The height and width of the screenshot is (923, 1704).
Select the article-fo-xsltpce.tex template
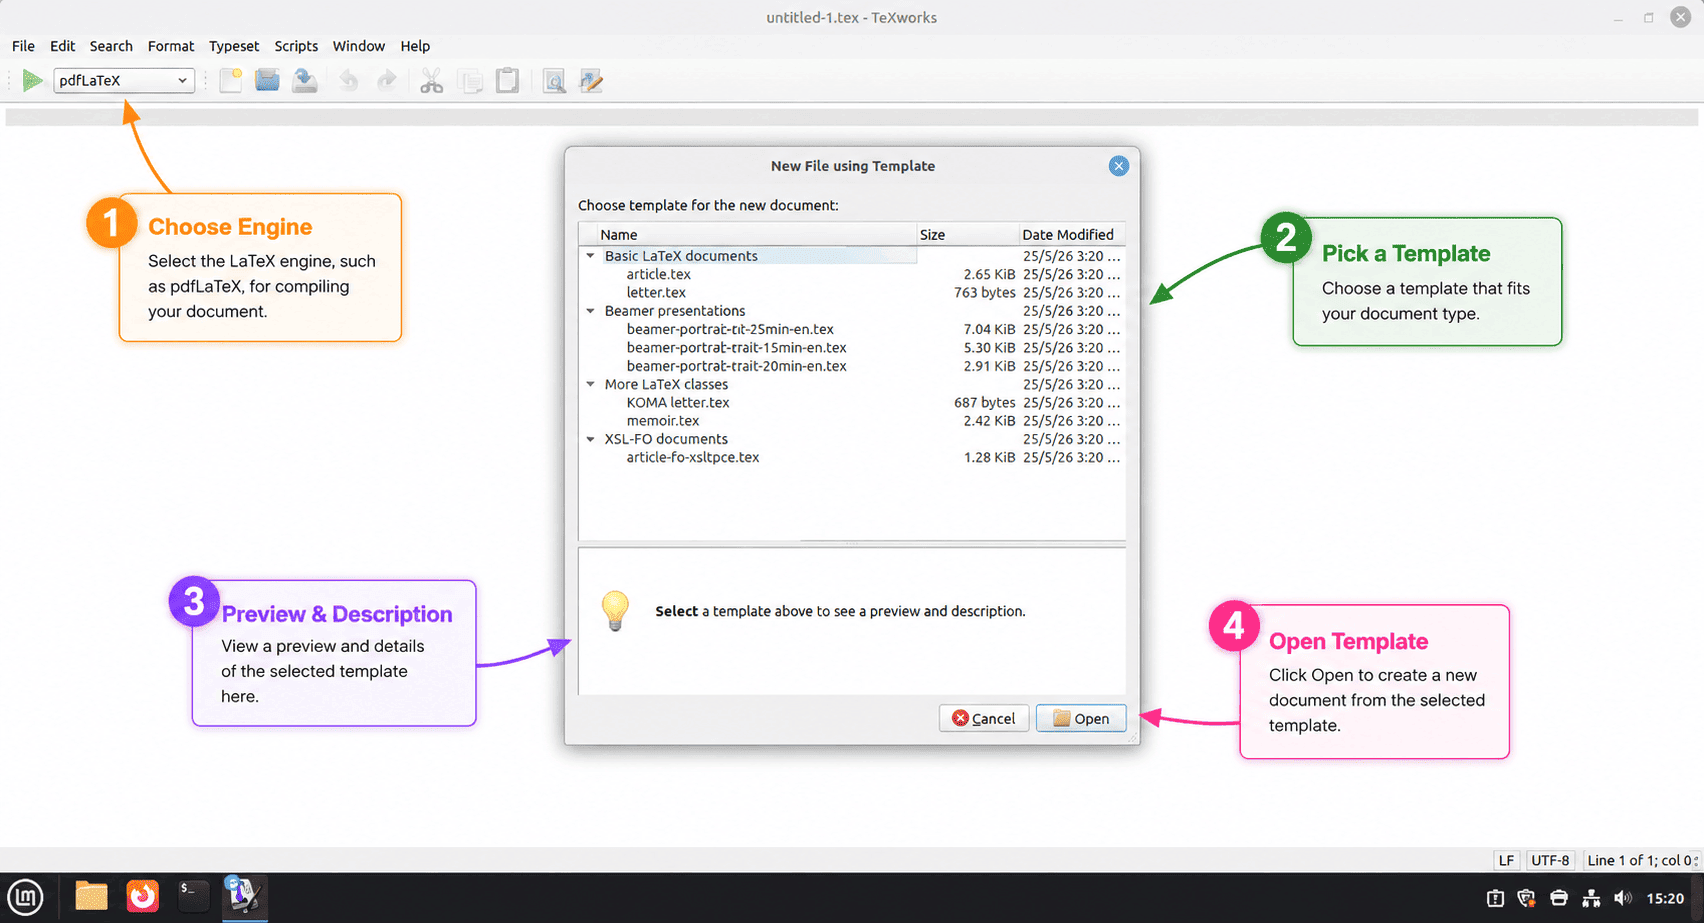[x=693, y=458]
